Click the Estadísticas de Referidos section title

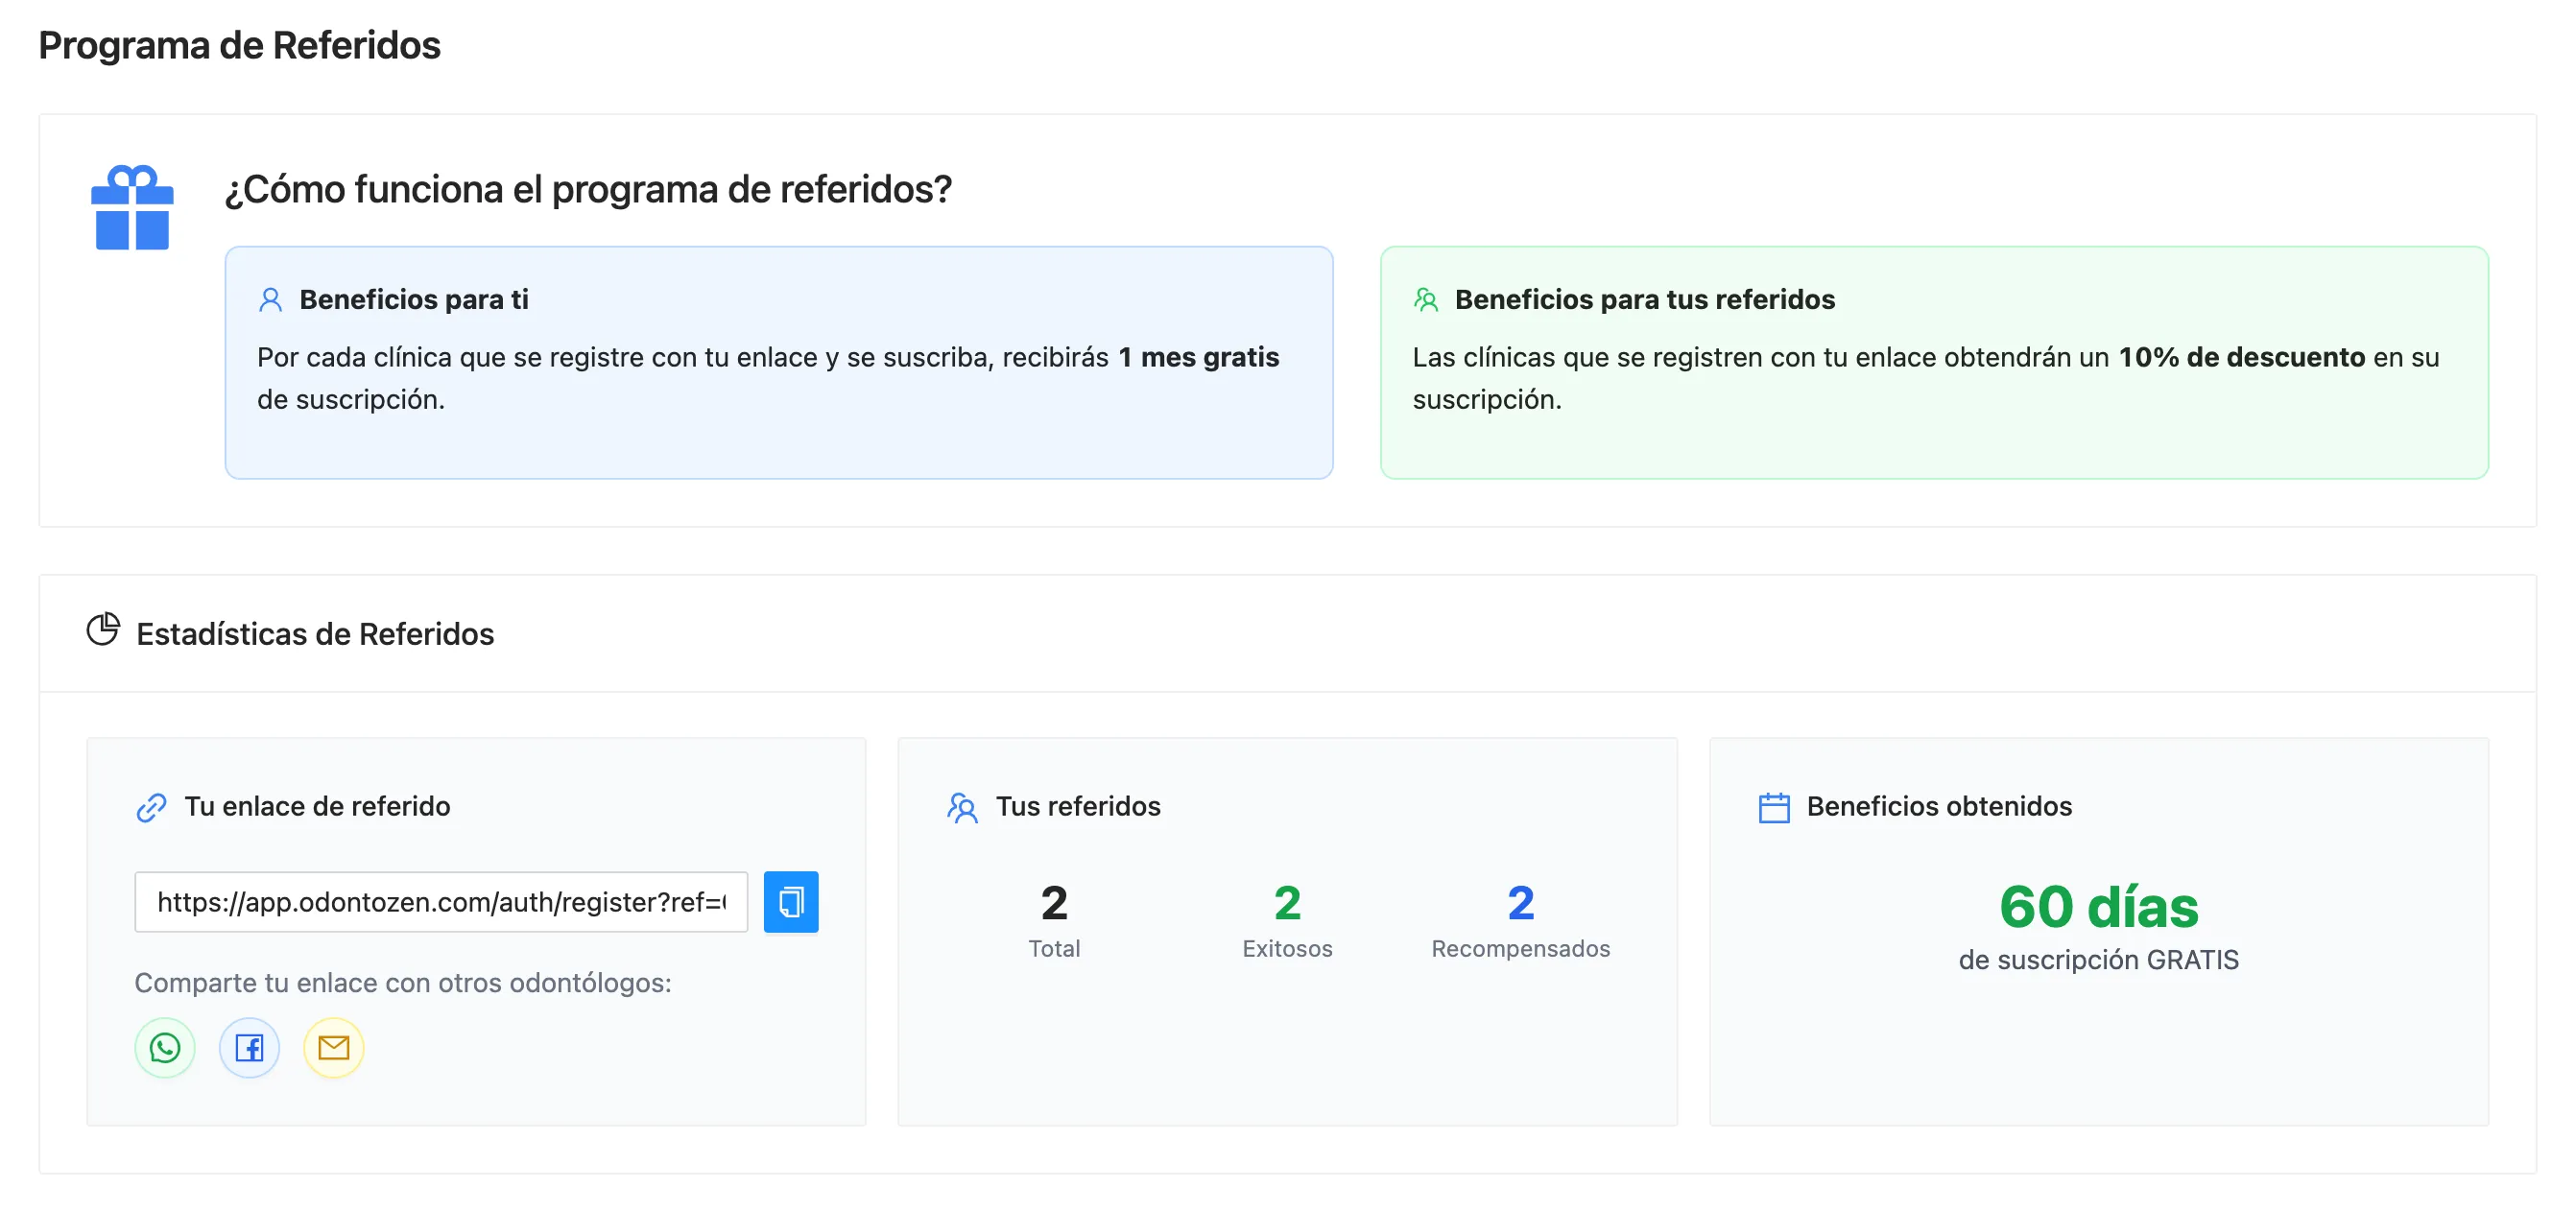[314, 632]
